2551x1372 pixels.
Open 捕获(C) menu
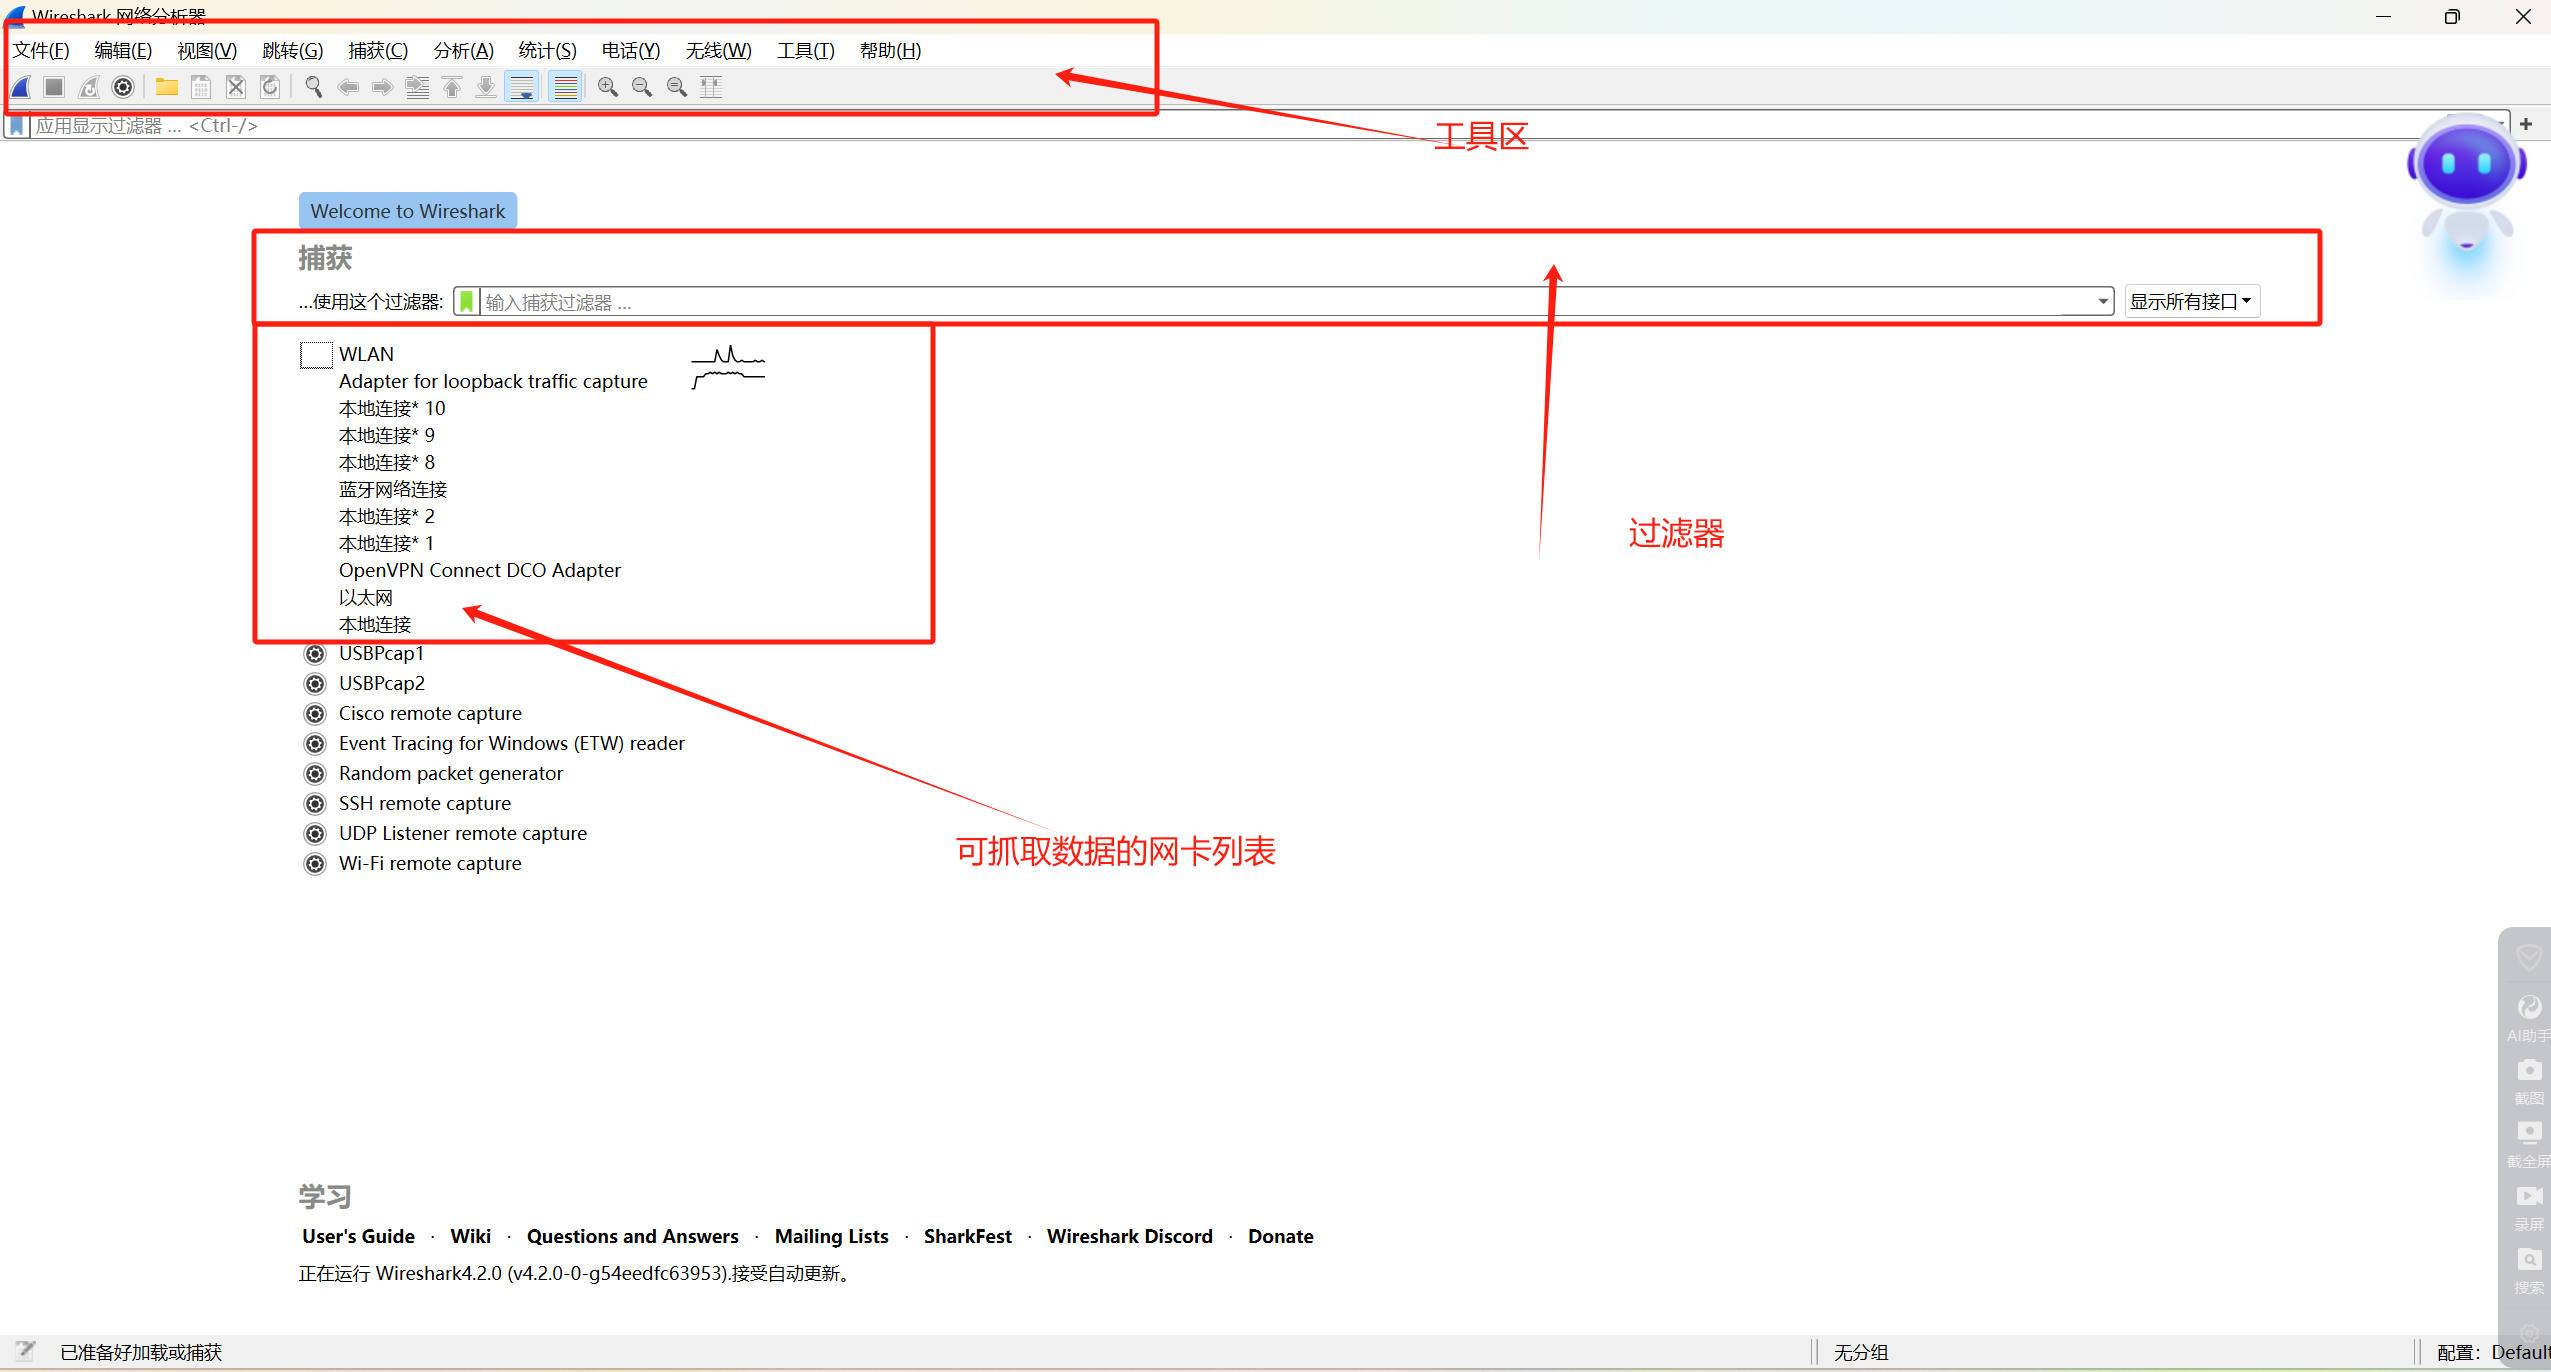(x=378, y=50)
